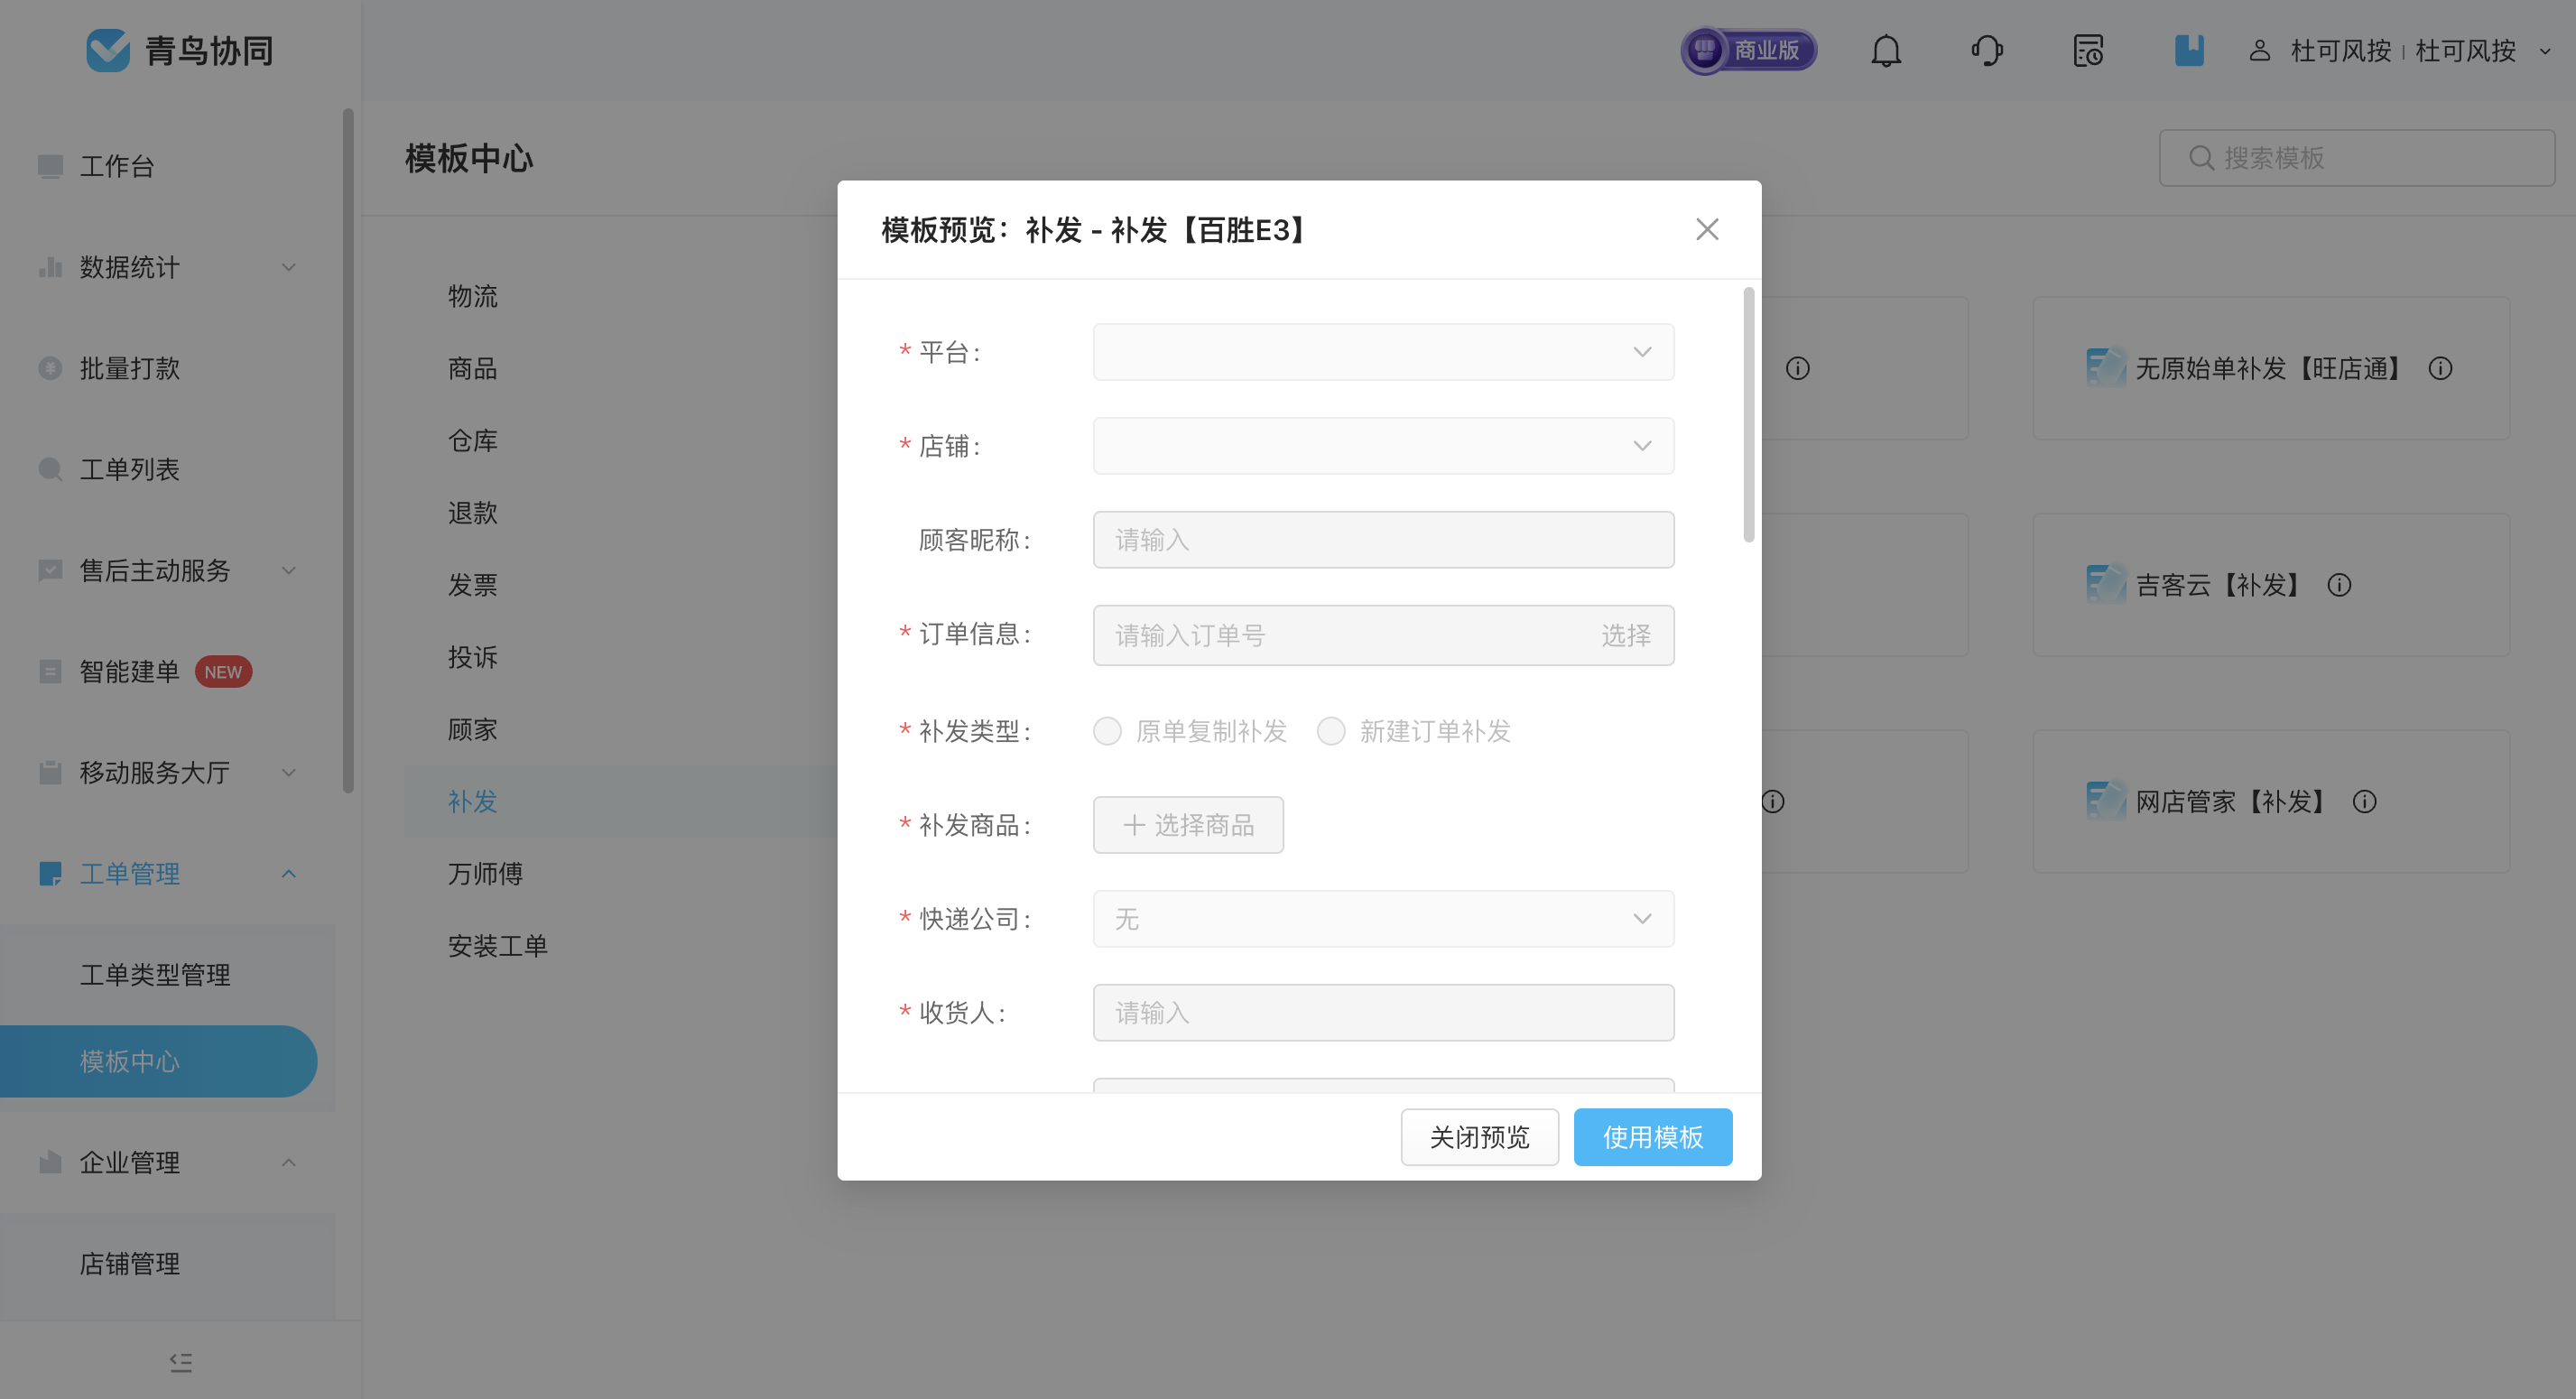Click the 批量打款 coin icon
The width and height of the screenshot is (2576, 1399).
click(x=50, y=368)
